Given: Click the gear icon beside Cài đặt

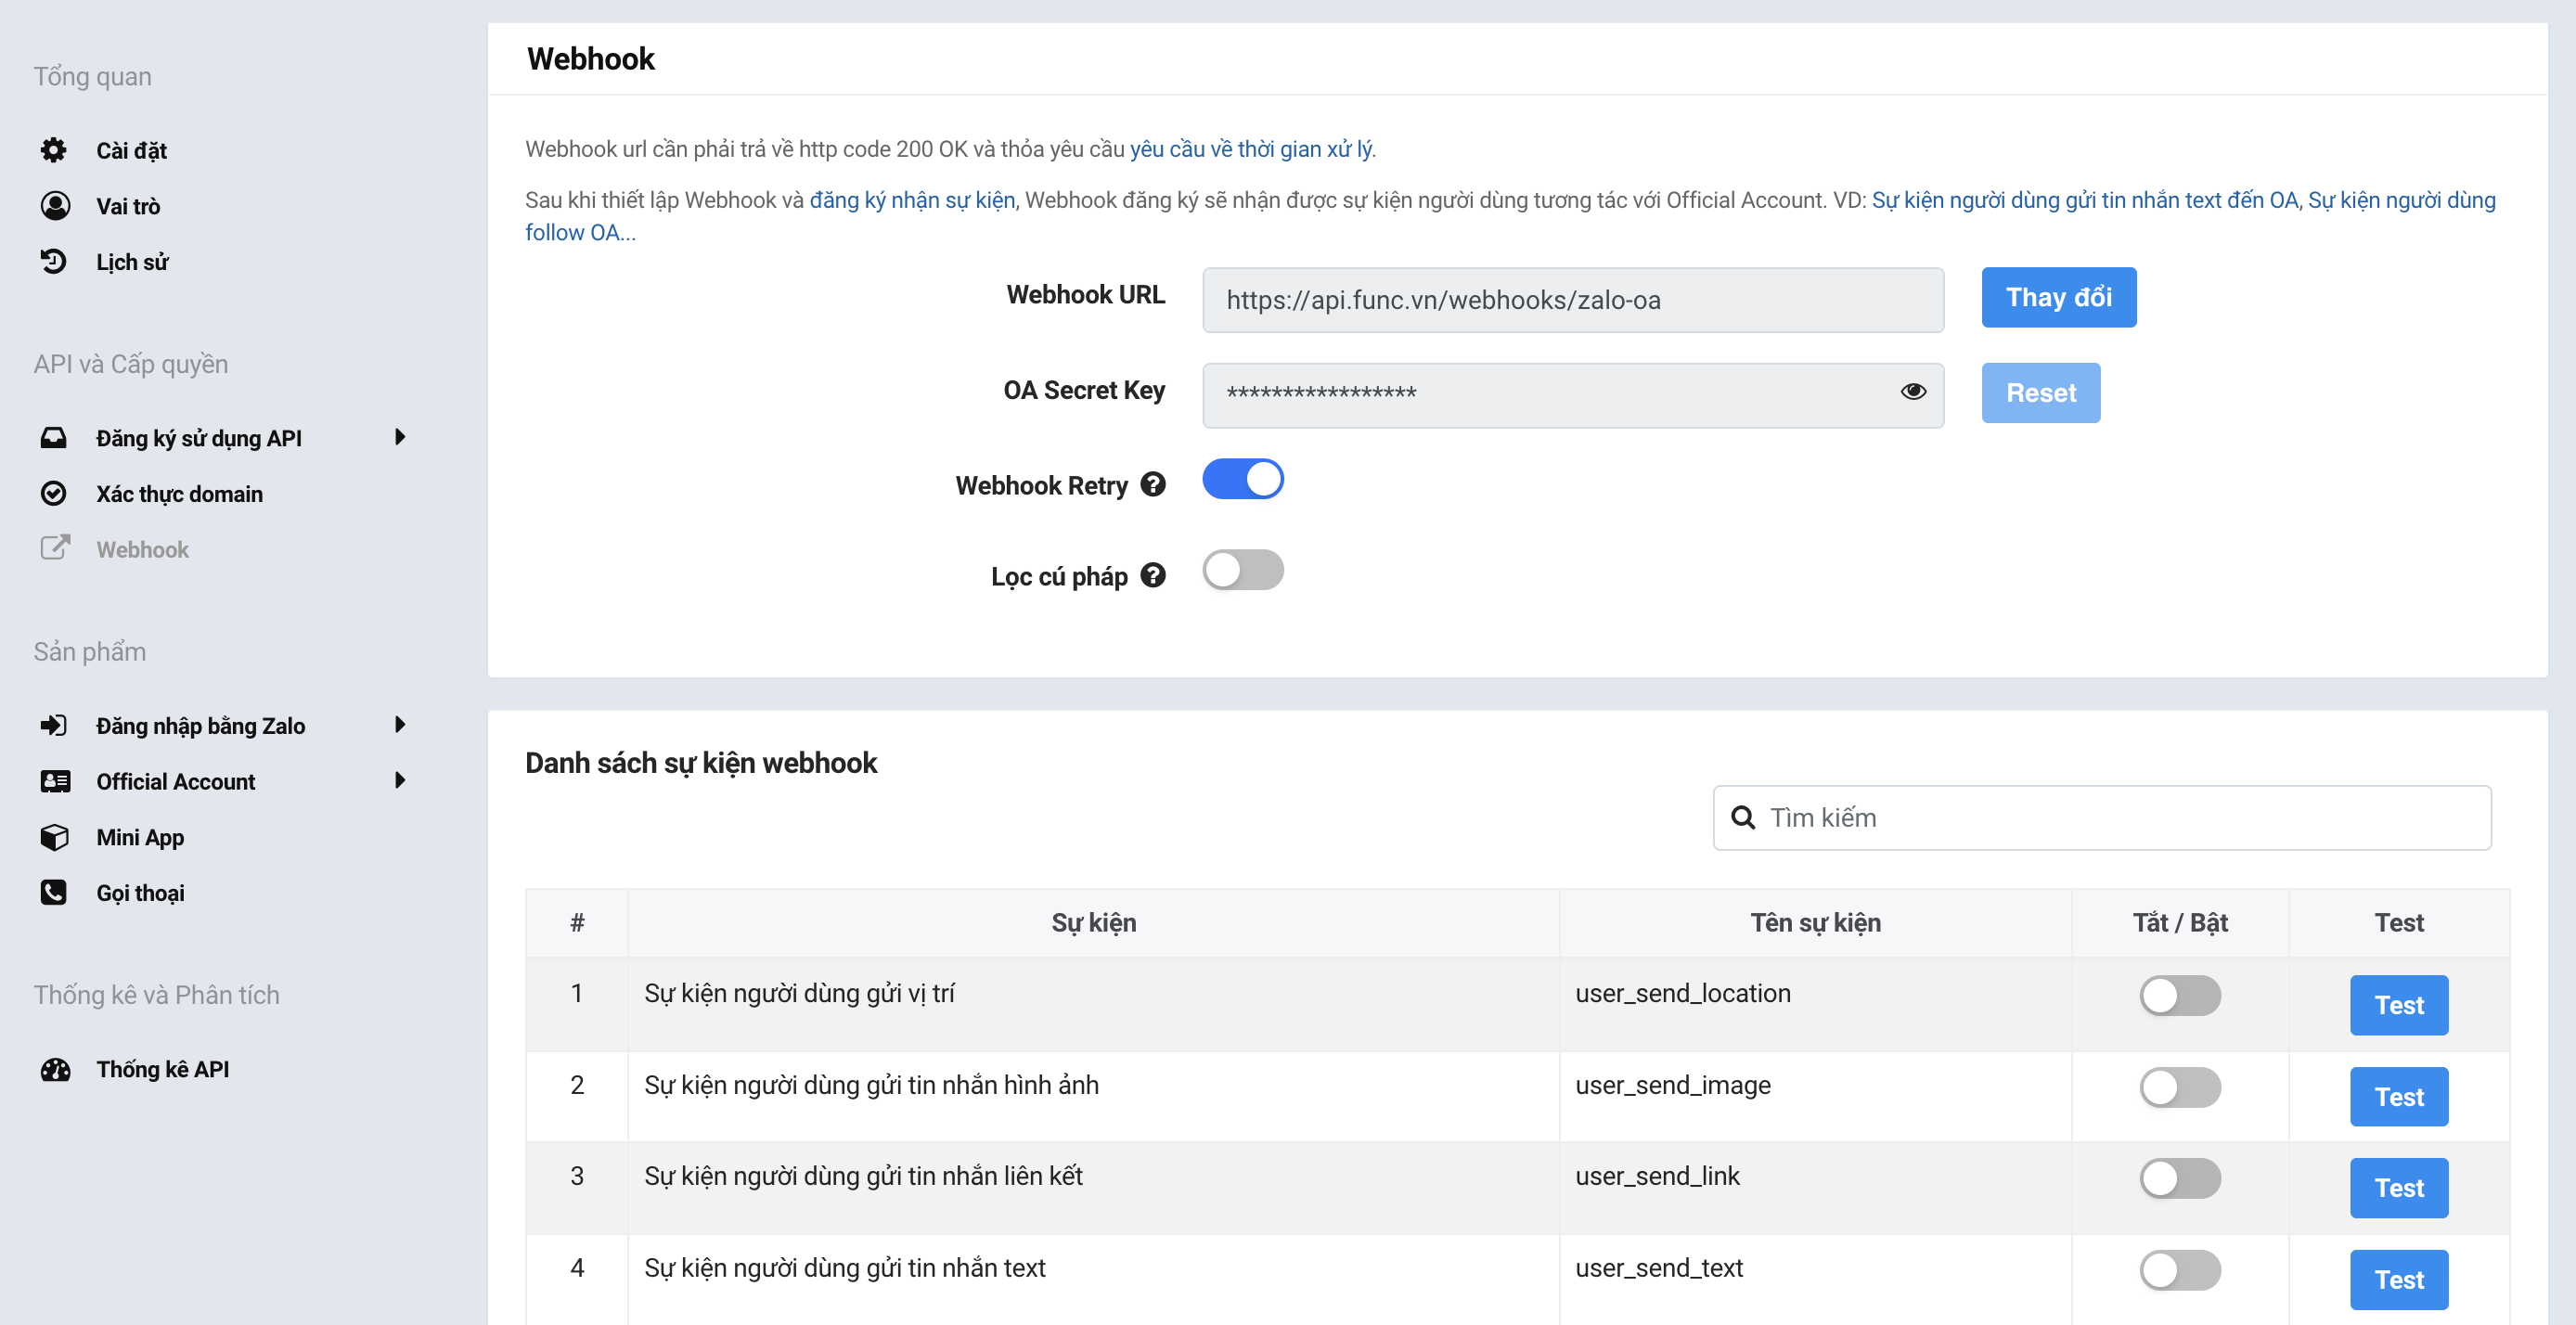Looking at the screenshot, I should pyautogui.click(x=54, y=150).
